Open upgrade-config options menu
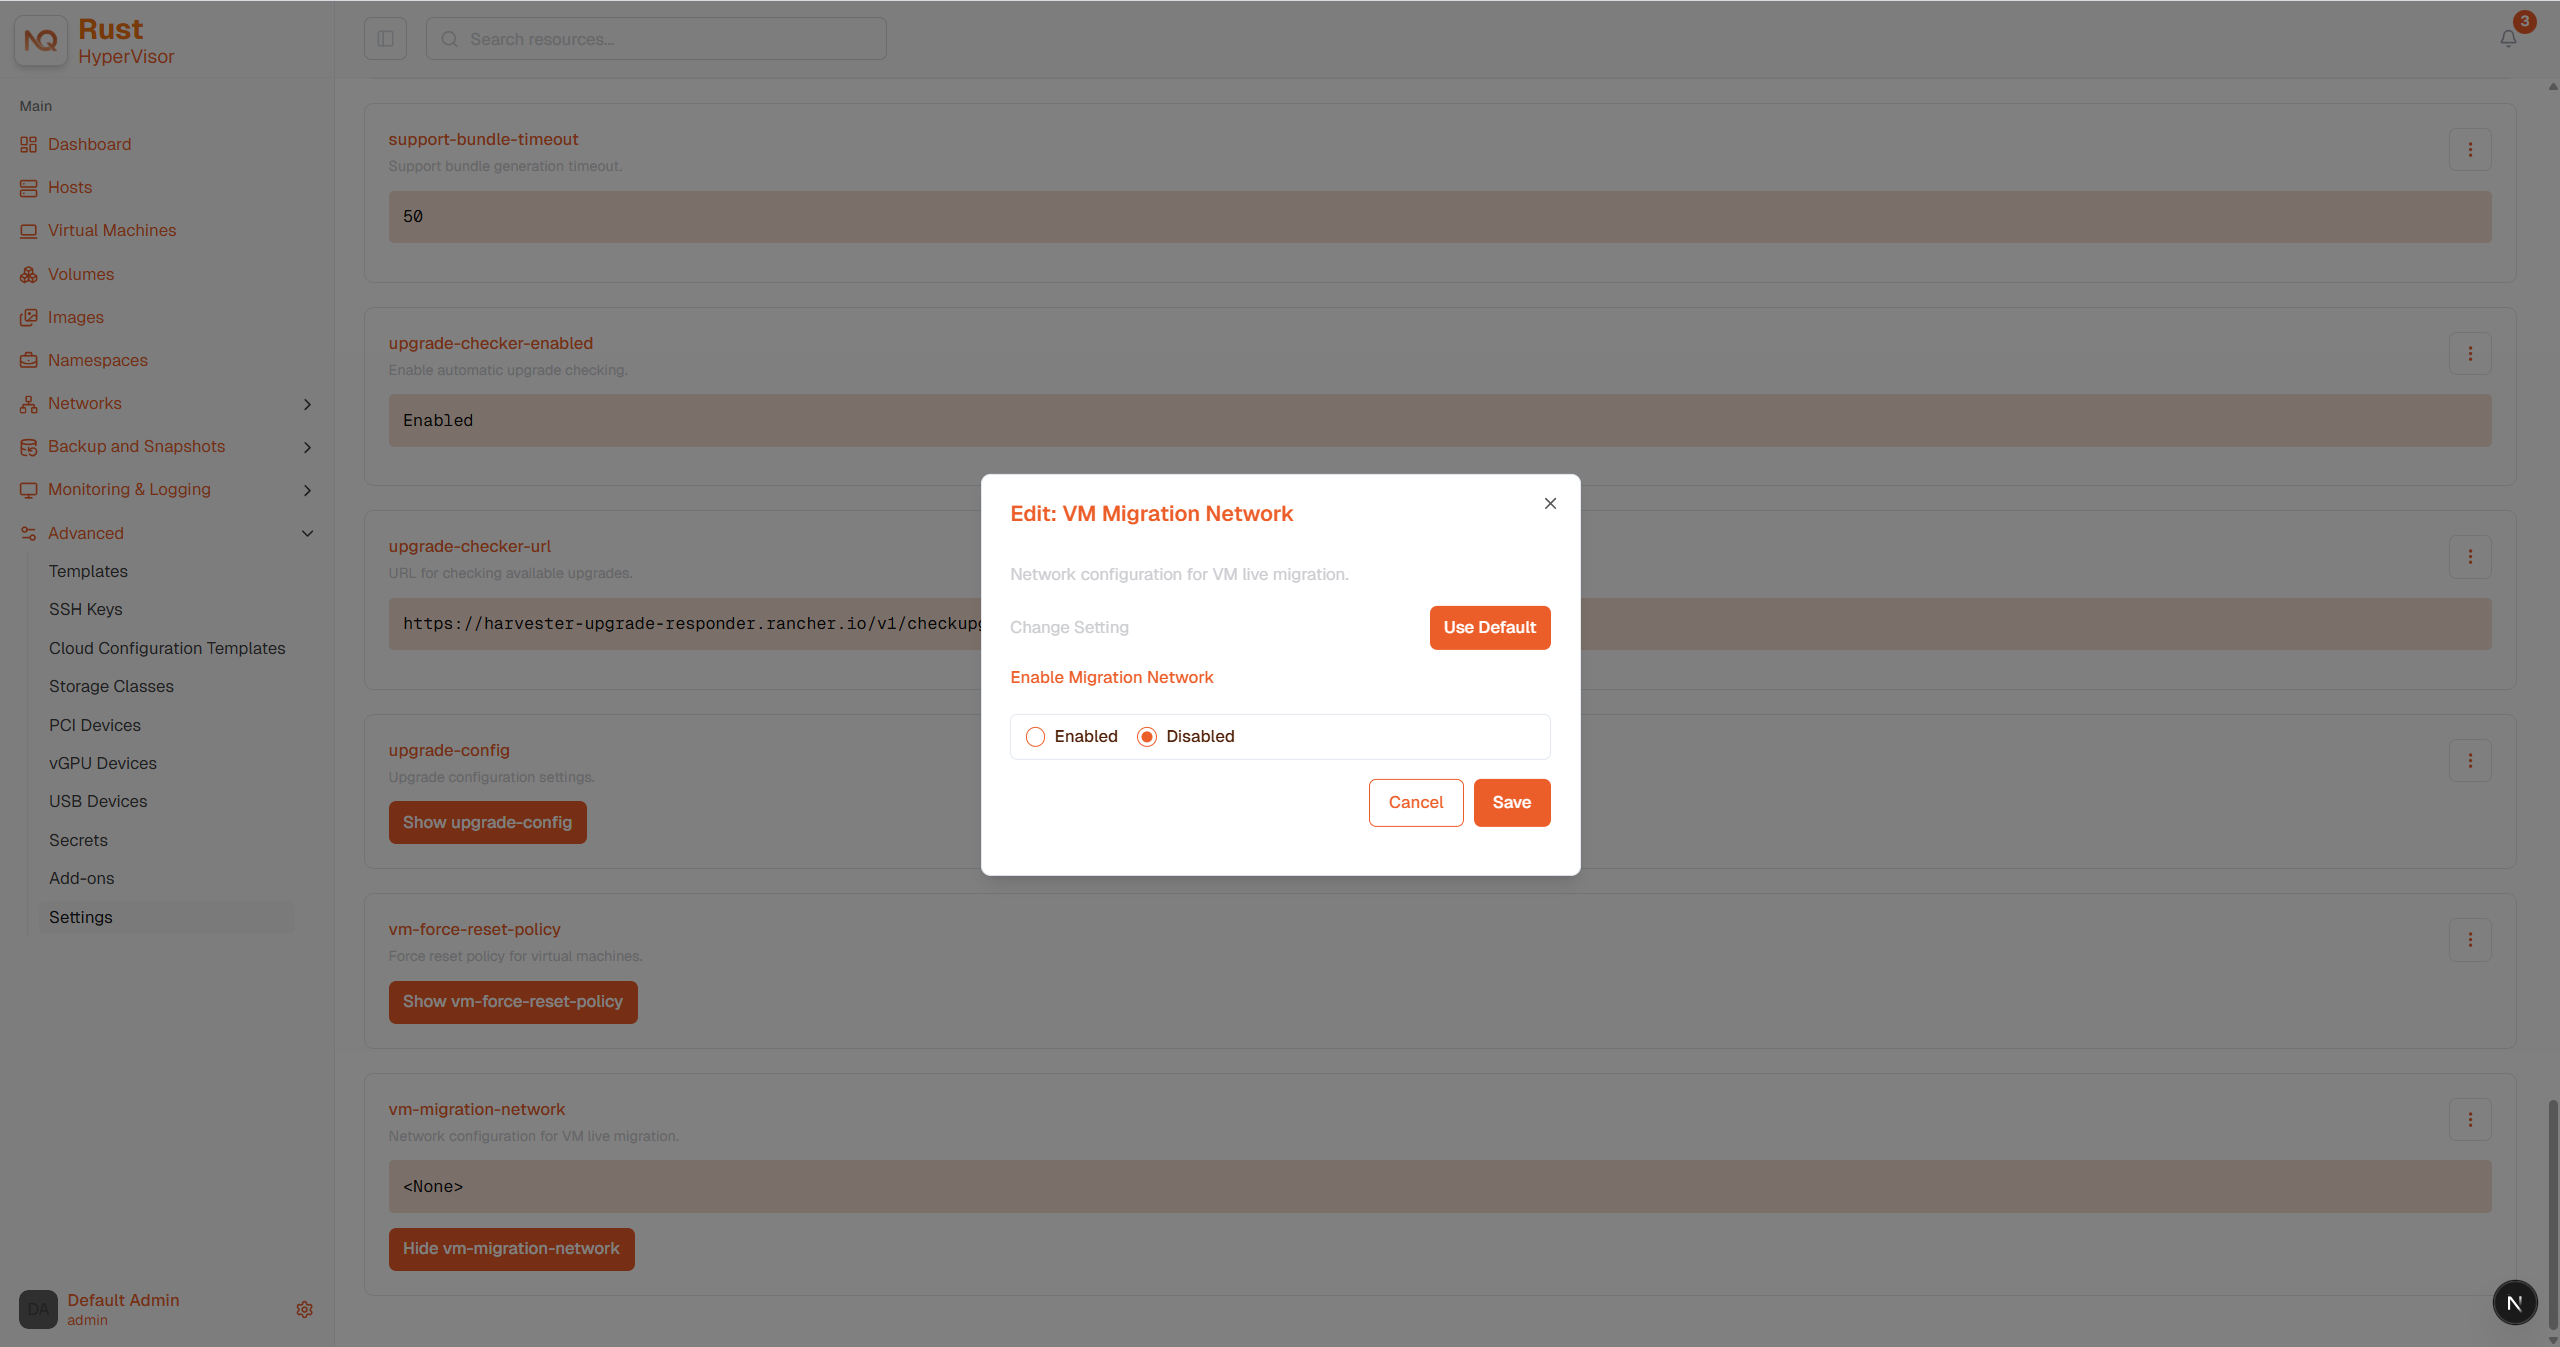The height and width of the screenshot is (1347, 2560). tap(2470, 761)
